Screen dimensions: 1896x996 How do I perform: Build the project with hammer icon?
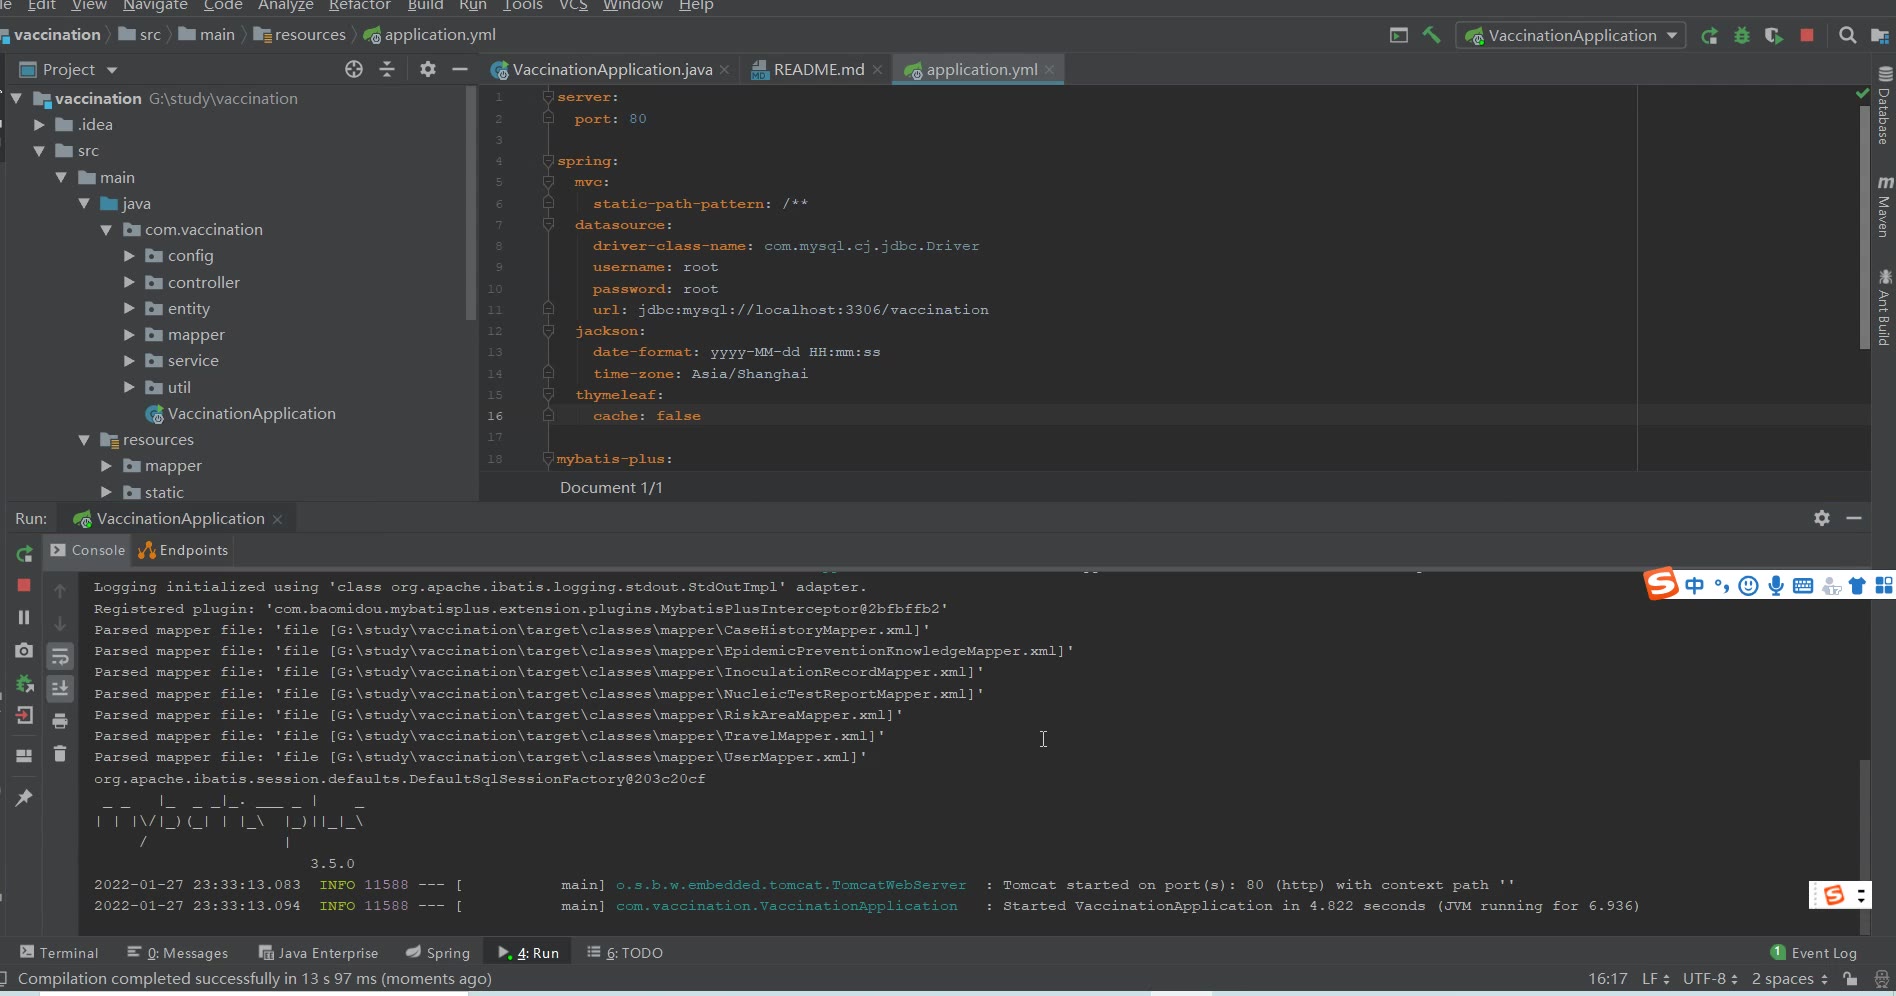coord(1432,35)
